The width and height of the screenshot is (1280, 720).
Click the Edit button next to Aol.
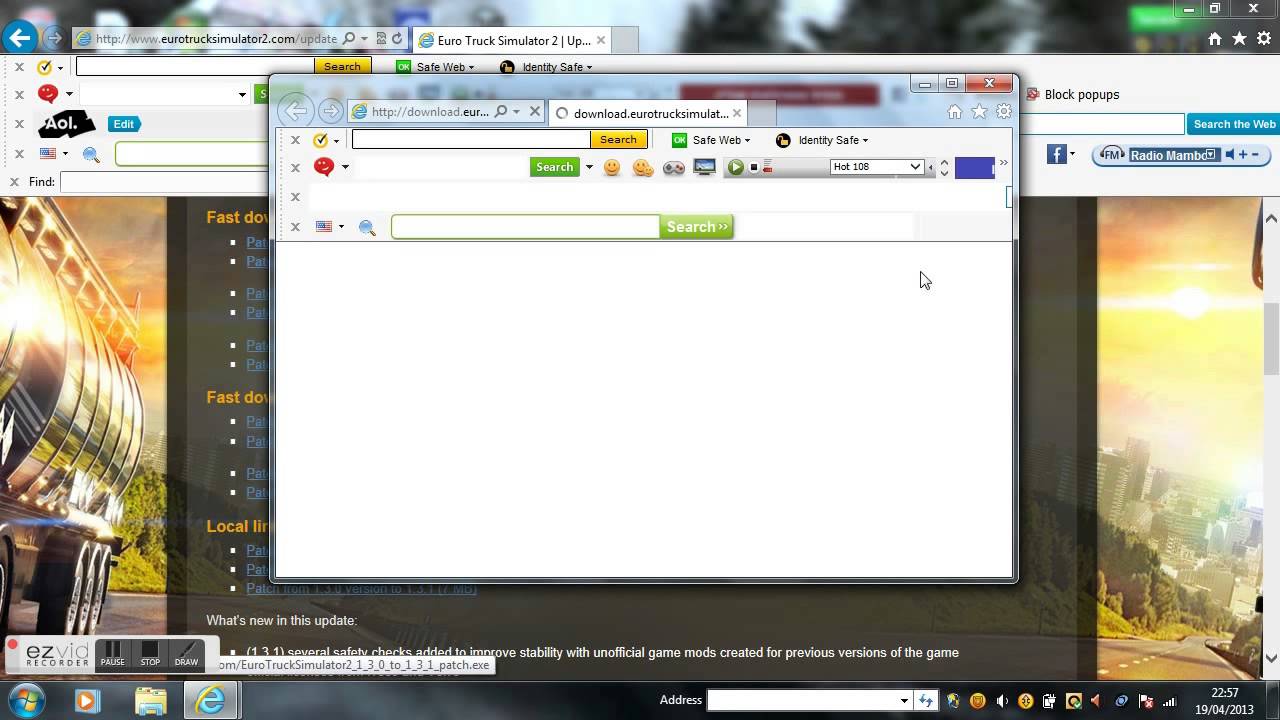[124, 124]
